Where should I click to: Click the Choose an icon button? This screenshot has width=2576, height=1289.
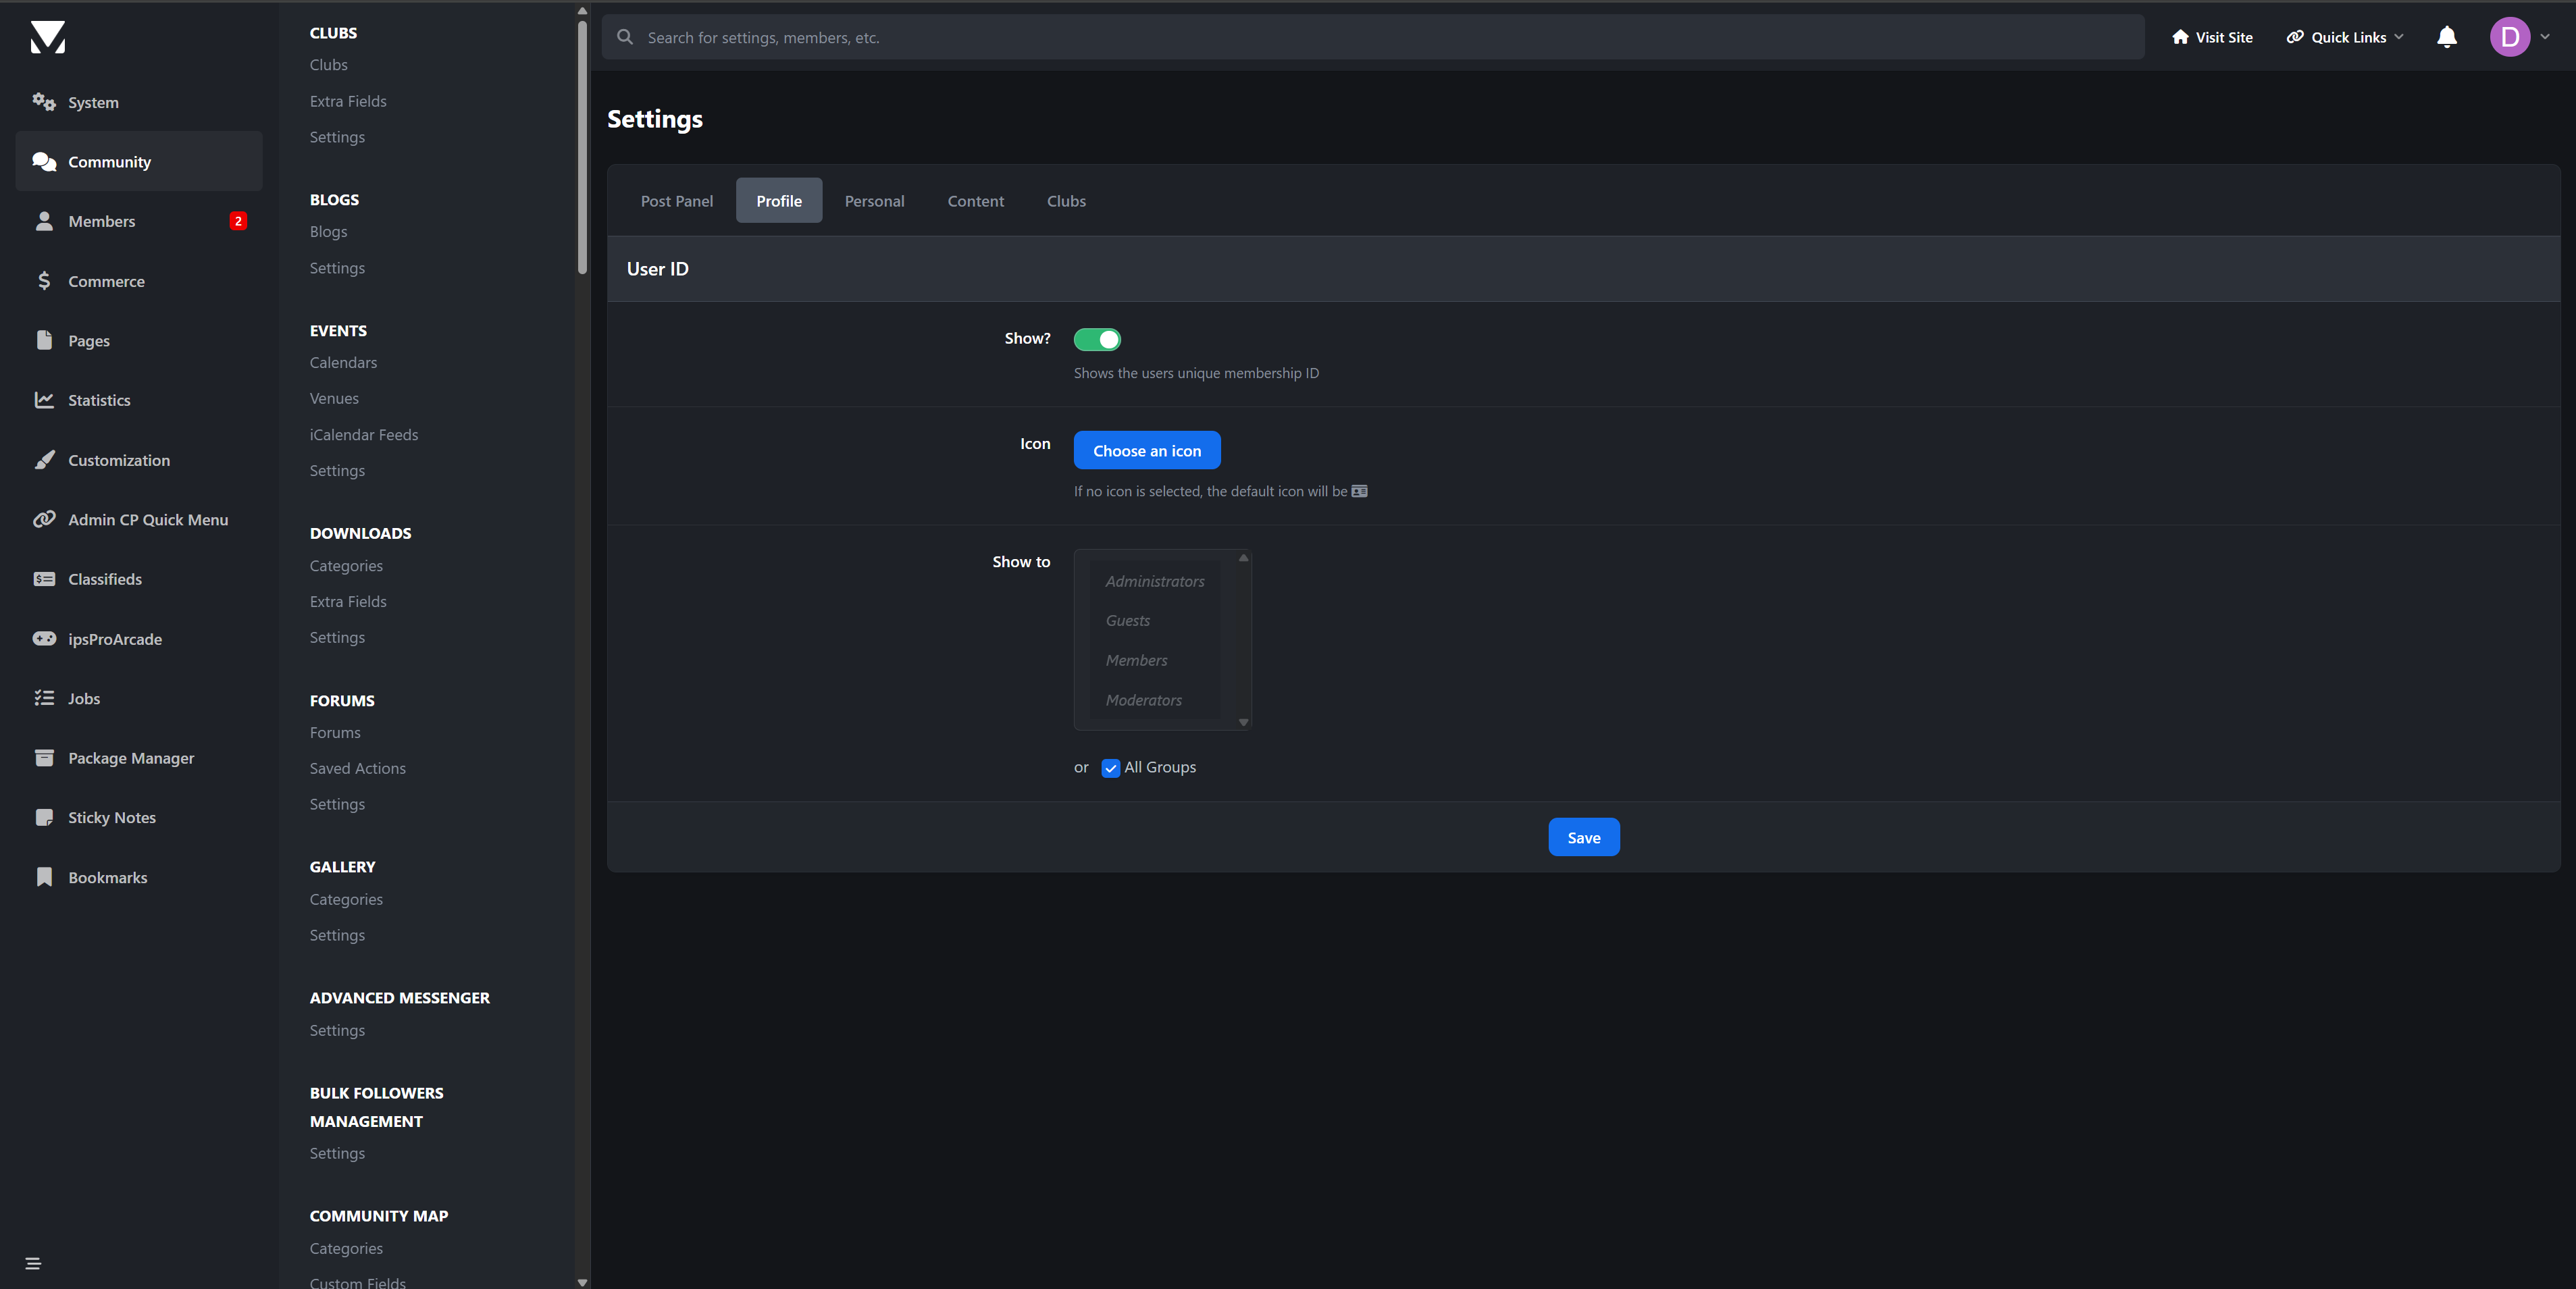point(1146,451)
